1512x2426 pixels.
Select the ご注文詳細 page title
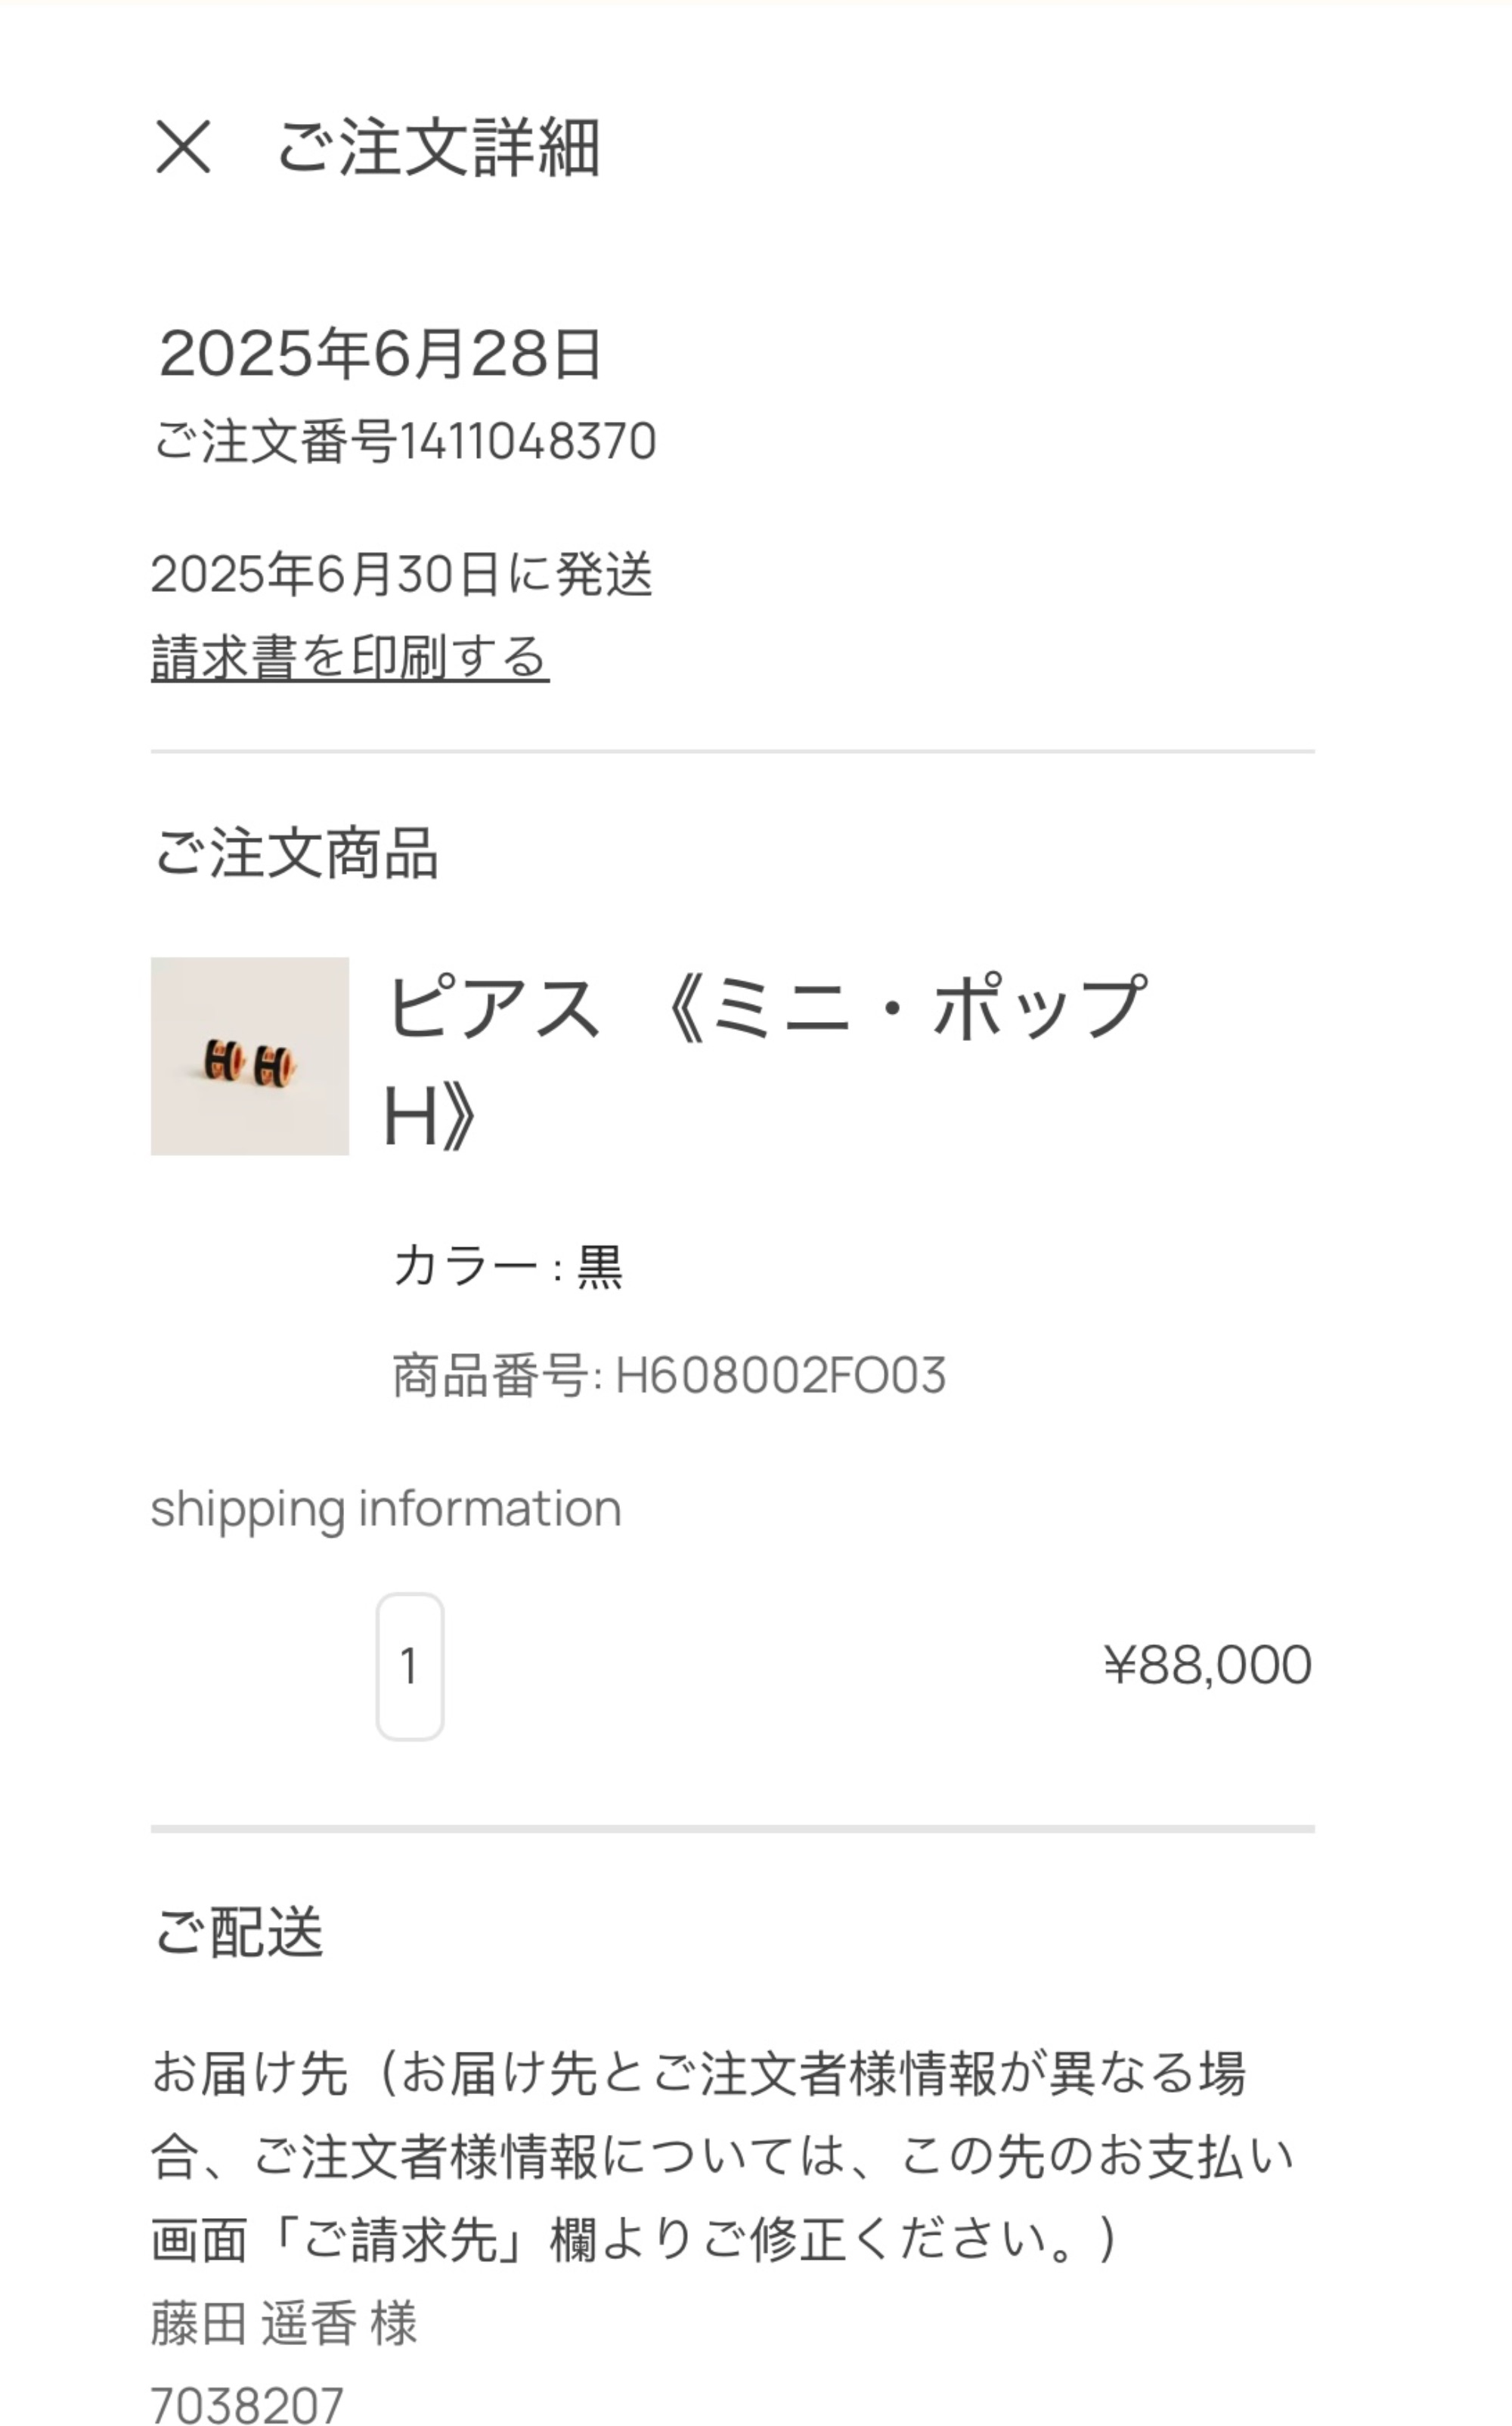point(438,147)
